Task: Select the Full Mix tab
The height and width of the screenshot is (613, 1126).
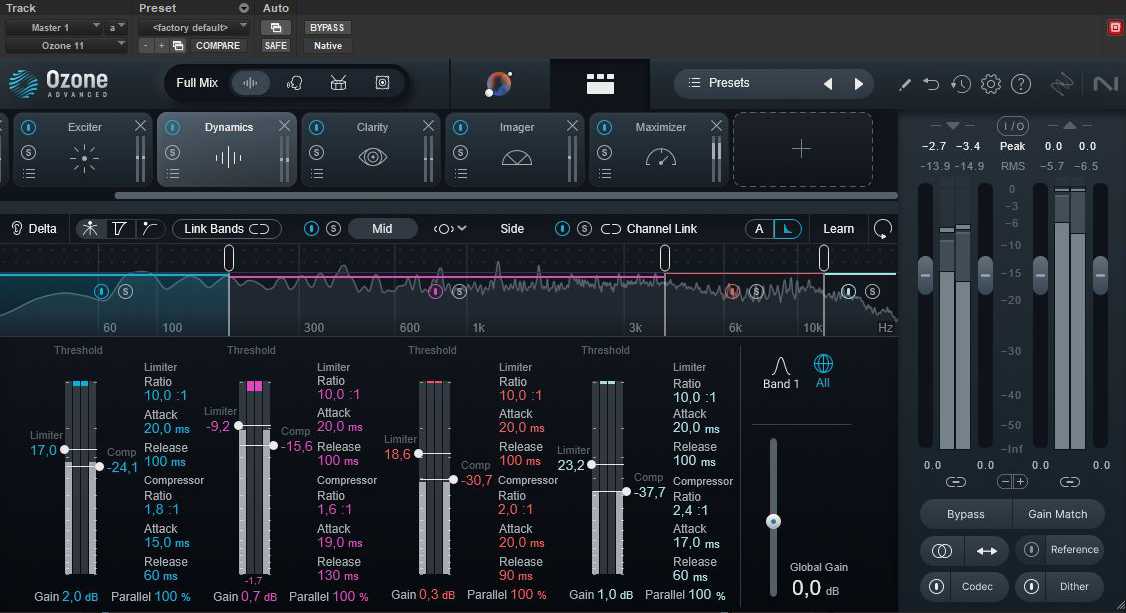Action: pos(197,83)
